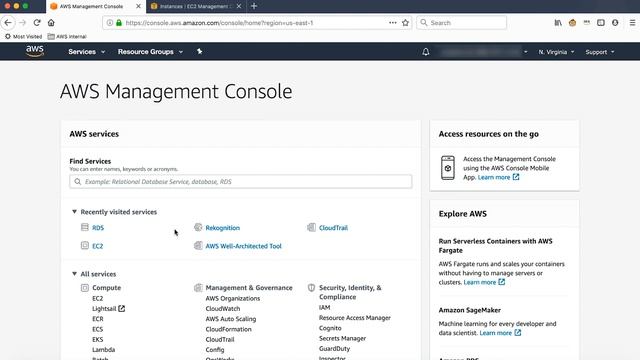Open the Resource Groups dropdown
The image size is (640, 360).
[150, 52]
